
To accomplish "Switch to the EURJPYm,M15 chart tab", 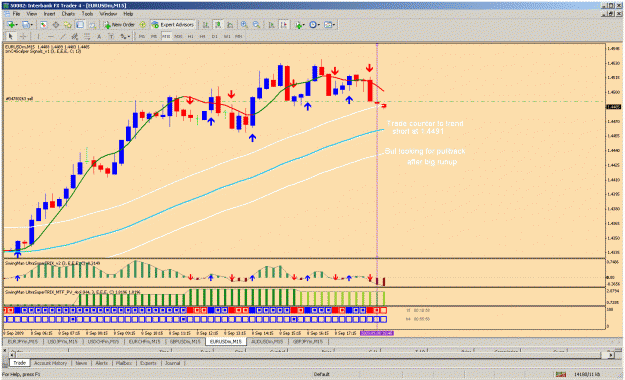I will pyautogui.click(x=23, y=342).
